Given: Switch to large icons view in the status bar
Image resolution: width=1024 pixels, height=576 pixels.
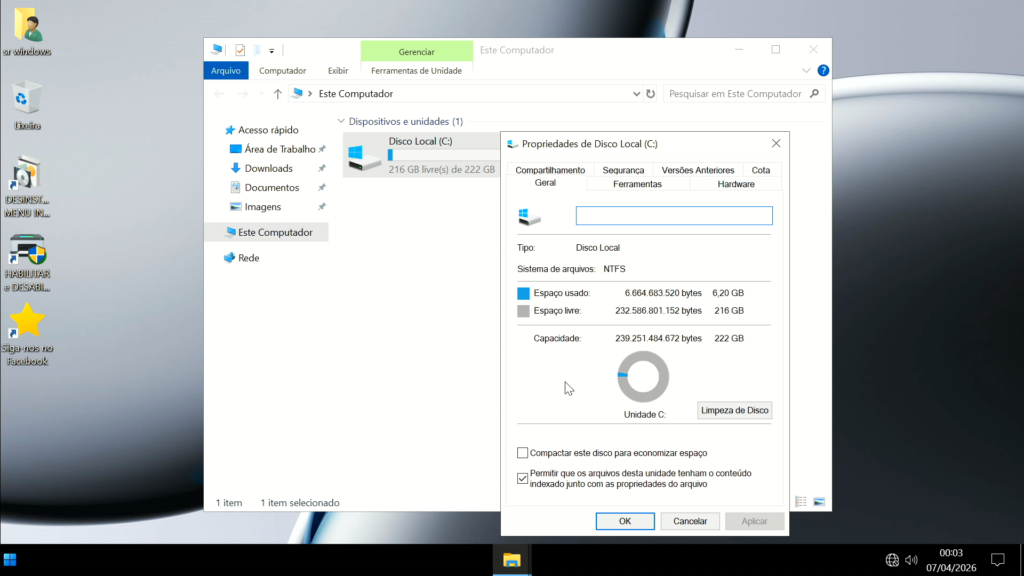Looking at the screenshot, I should (819, 501).
